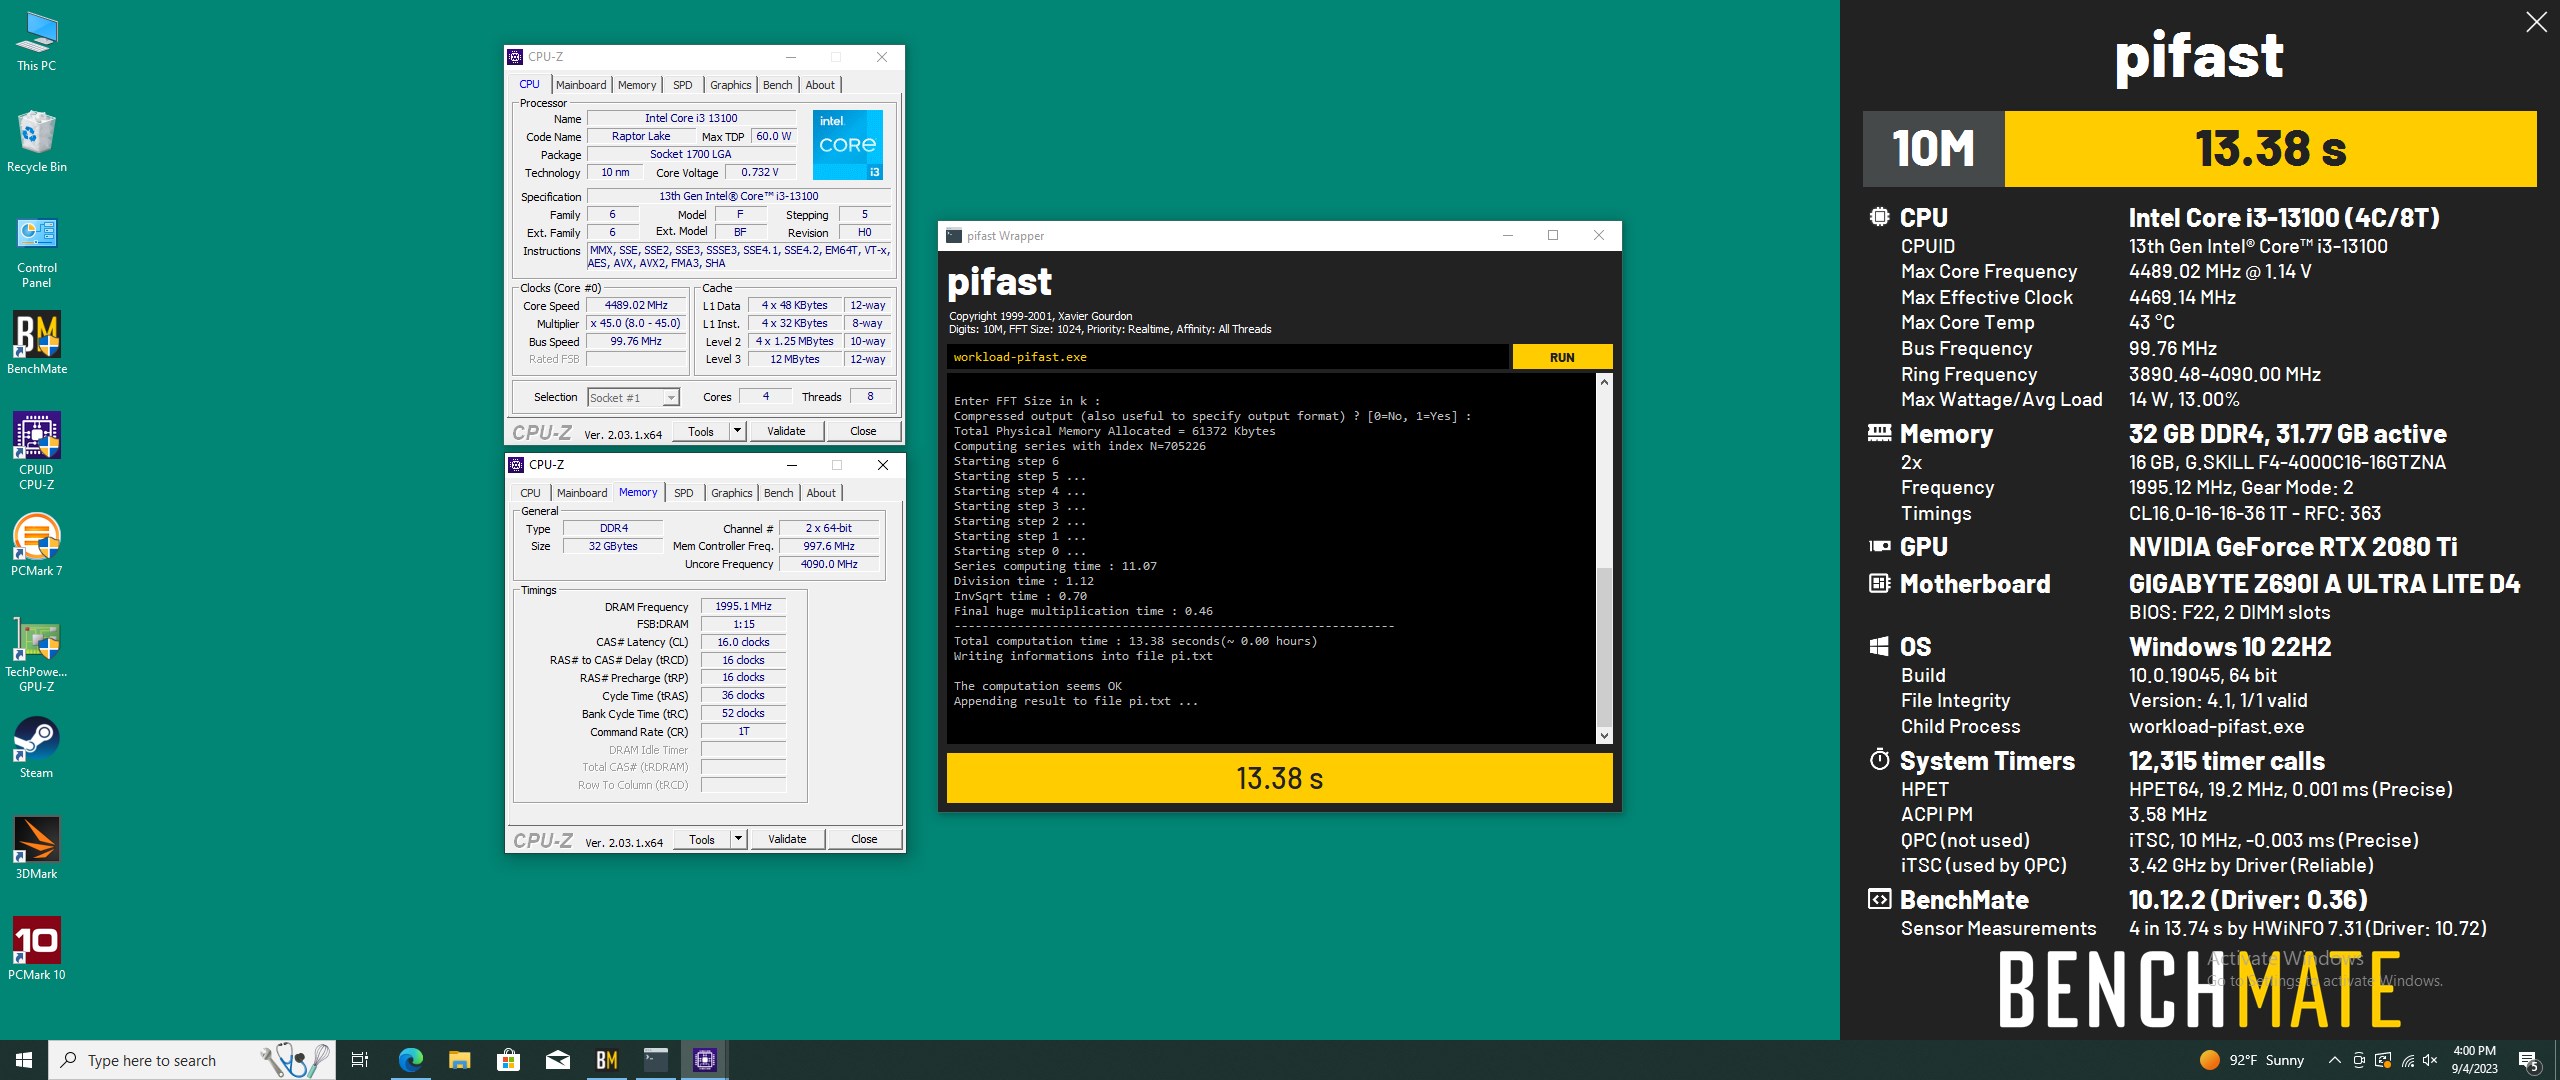Screen dimensions: 2560x1080
Task: Open Control Panel desktop icon
Action: point(37,252)
